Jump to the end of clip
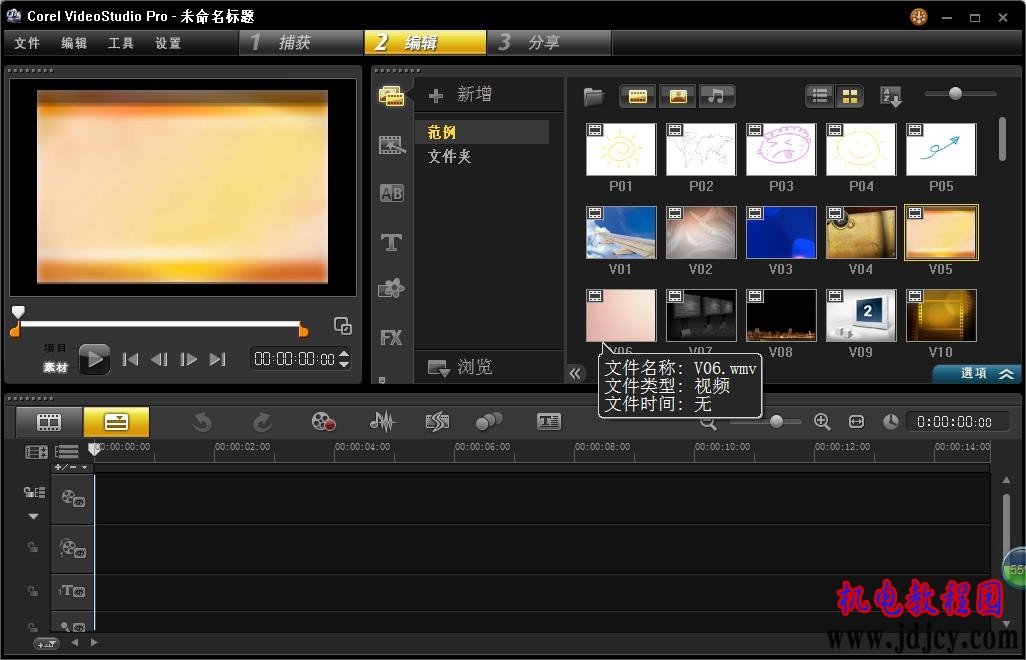 point(217,359)
